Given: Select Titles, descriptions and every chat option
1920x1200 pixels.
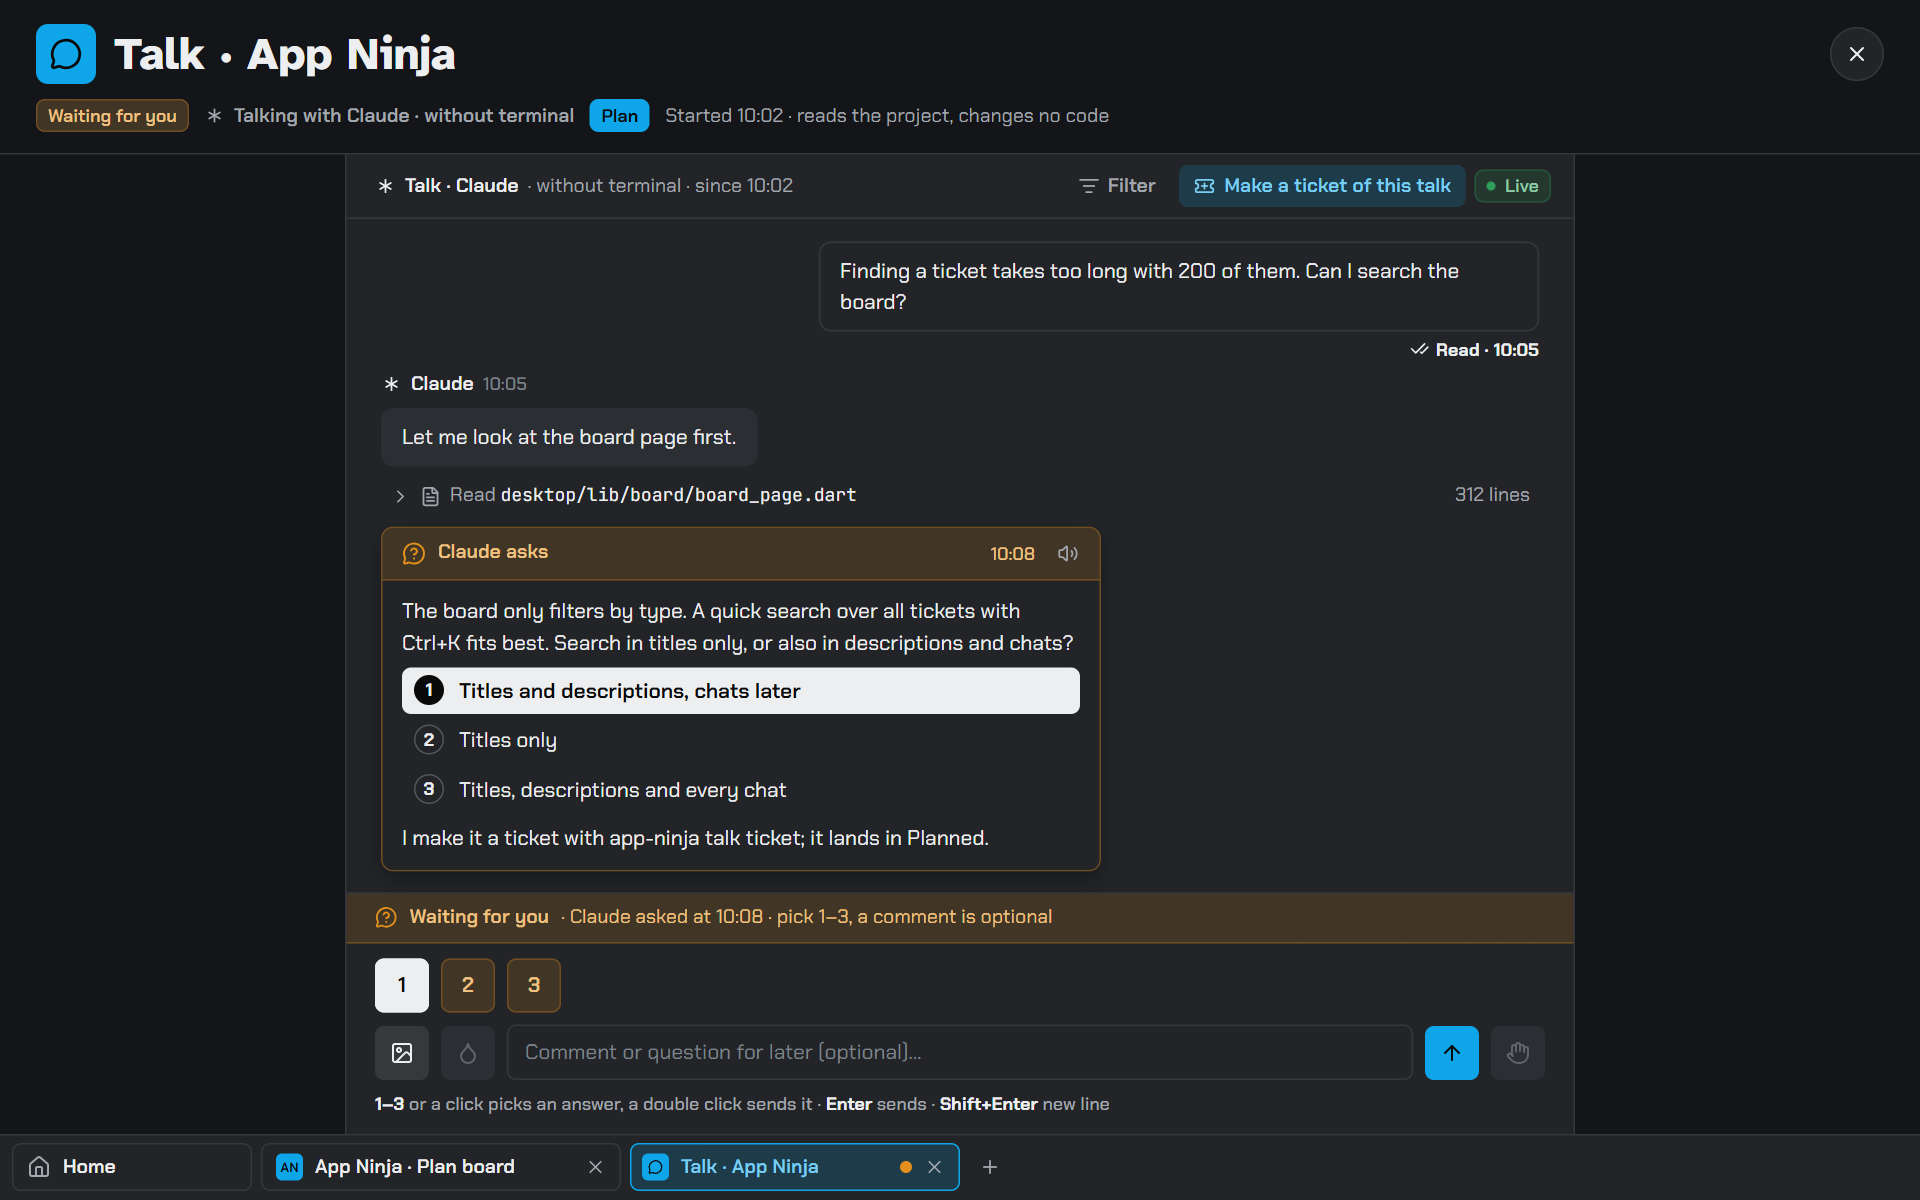Looking at the screenshot, I should tap(741, 790).
